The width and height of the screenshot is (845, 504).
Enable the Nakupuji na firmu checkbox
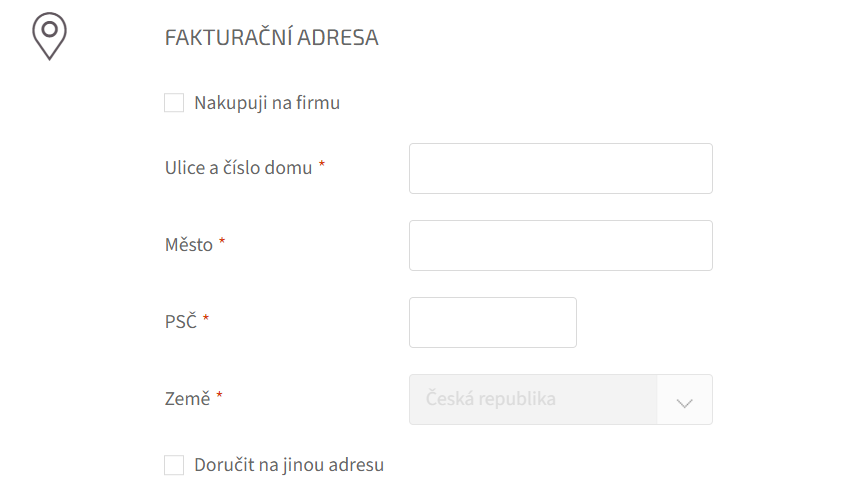click(x=174, y=103)
